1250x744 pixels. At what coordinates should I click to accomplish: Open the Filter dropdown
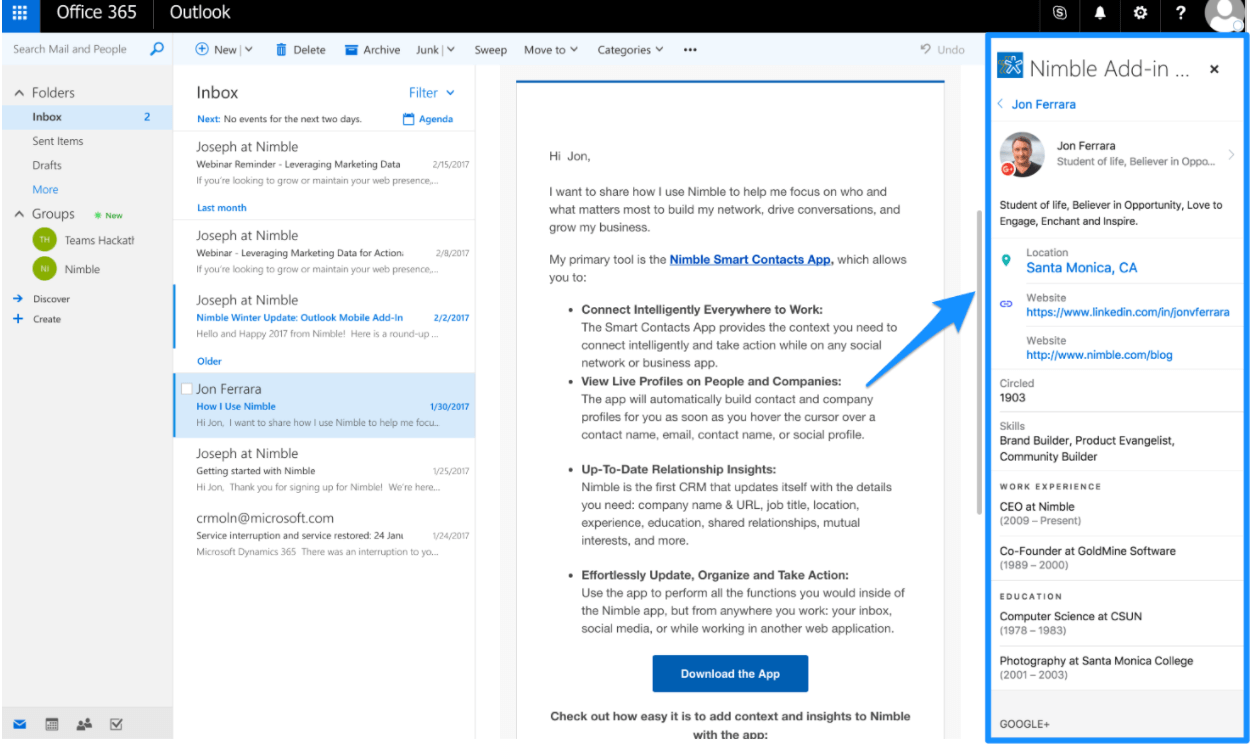click(432, 93)
